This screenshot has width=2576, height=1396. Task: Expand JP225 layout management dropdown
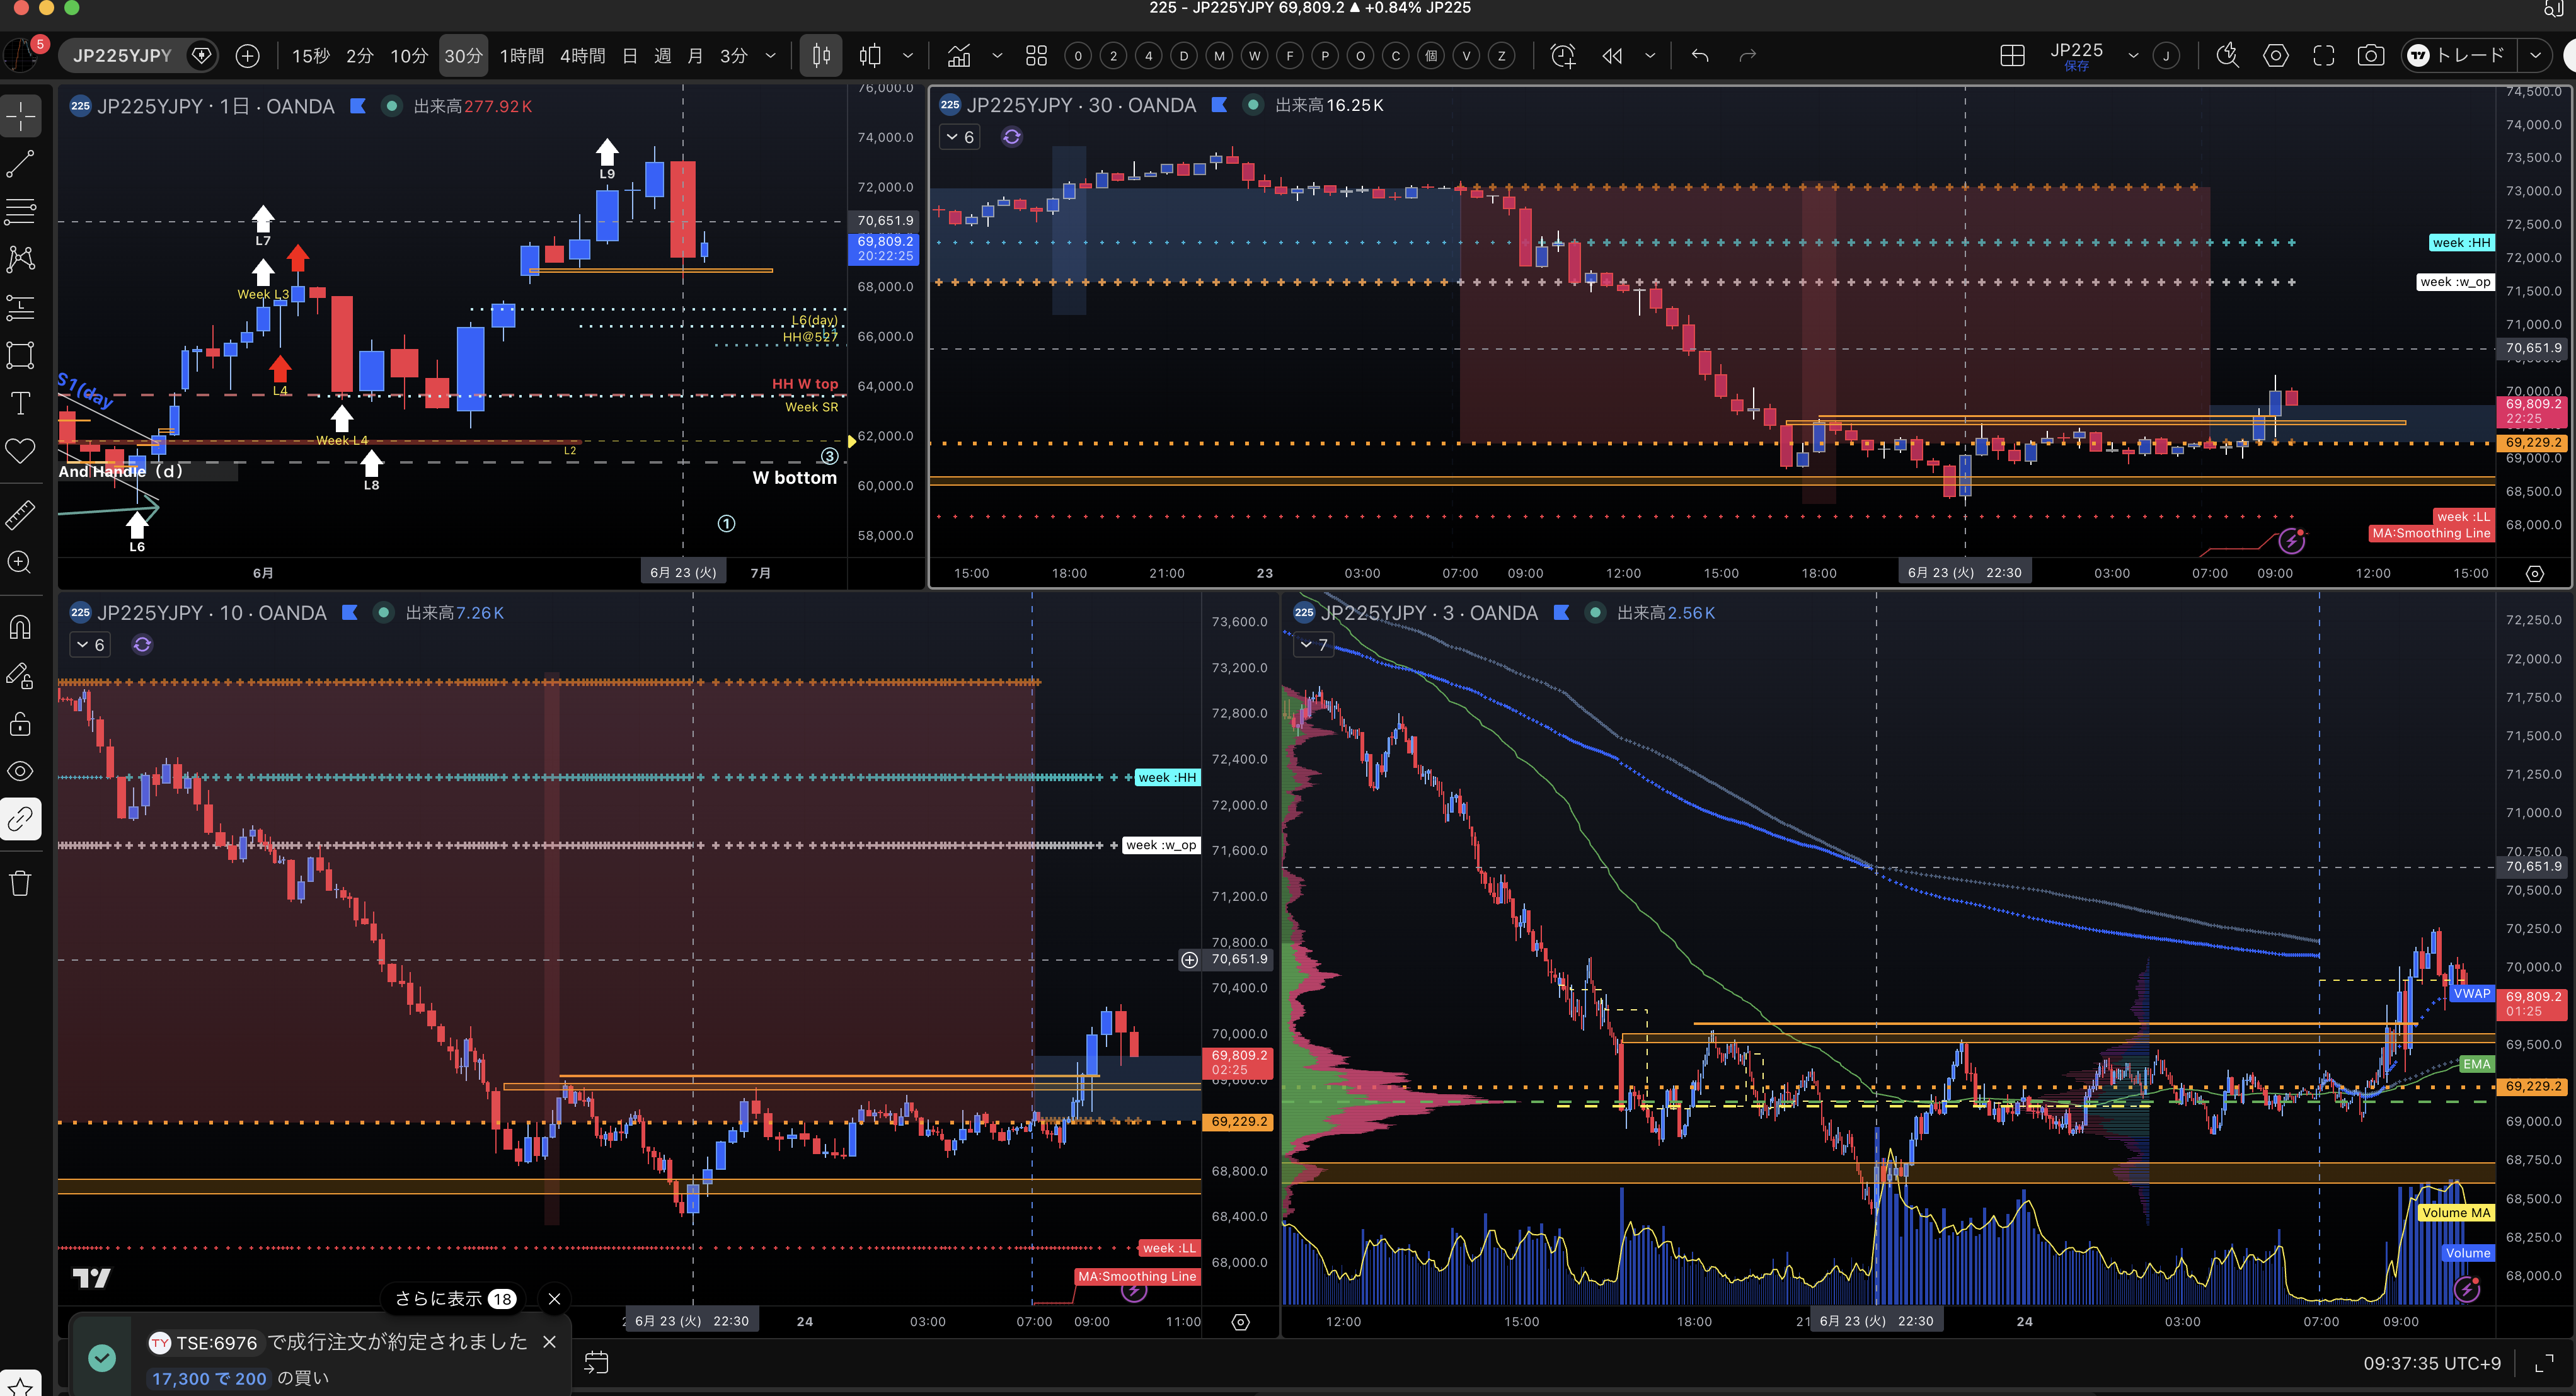[x=2133, y=56]
